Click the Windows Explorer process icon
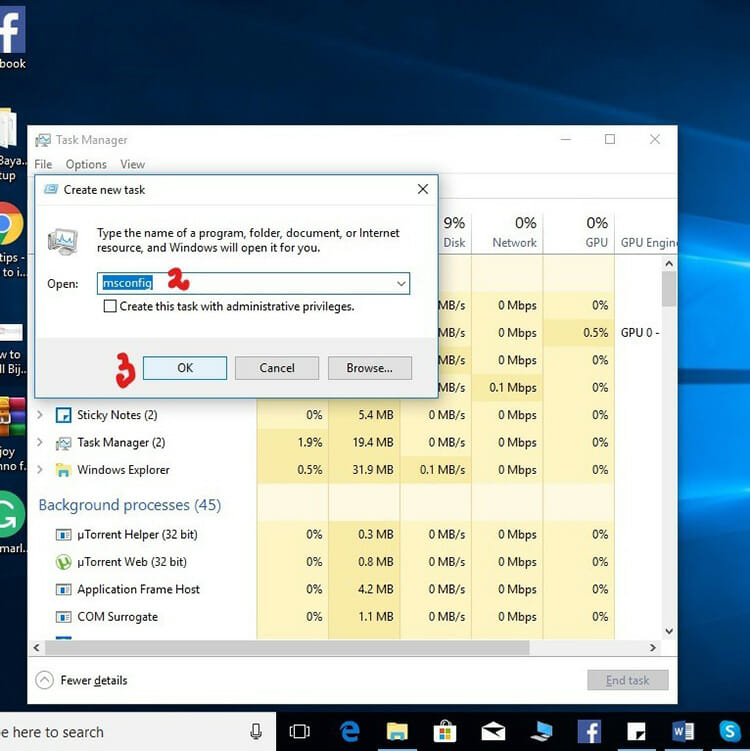Screen dimensions: 750x751 [x=63, y=470]
